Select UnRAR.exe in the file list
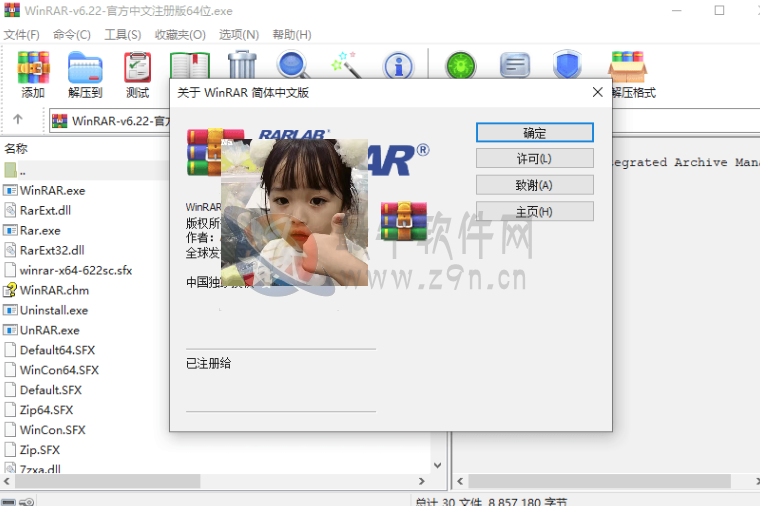 click(x=49, y=330)
